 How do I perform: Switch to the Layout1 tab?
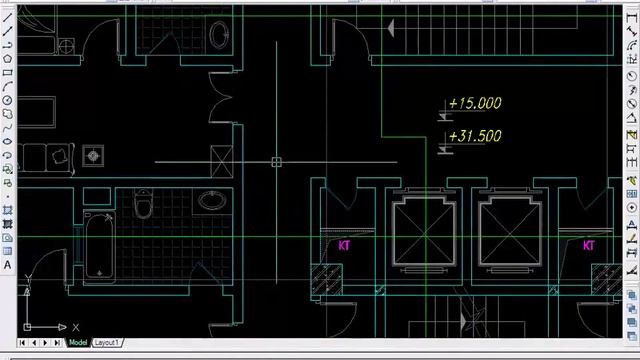[x=107, y=342]
